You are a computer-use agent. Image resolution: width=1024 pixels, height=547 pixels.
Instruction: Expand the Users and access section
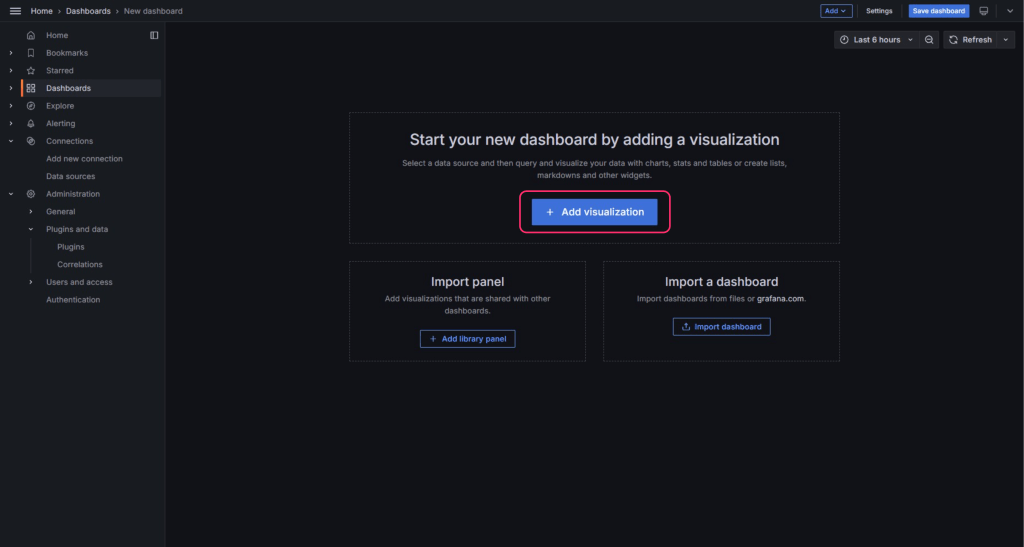pyautogui.click(x=31, y=282)
